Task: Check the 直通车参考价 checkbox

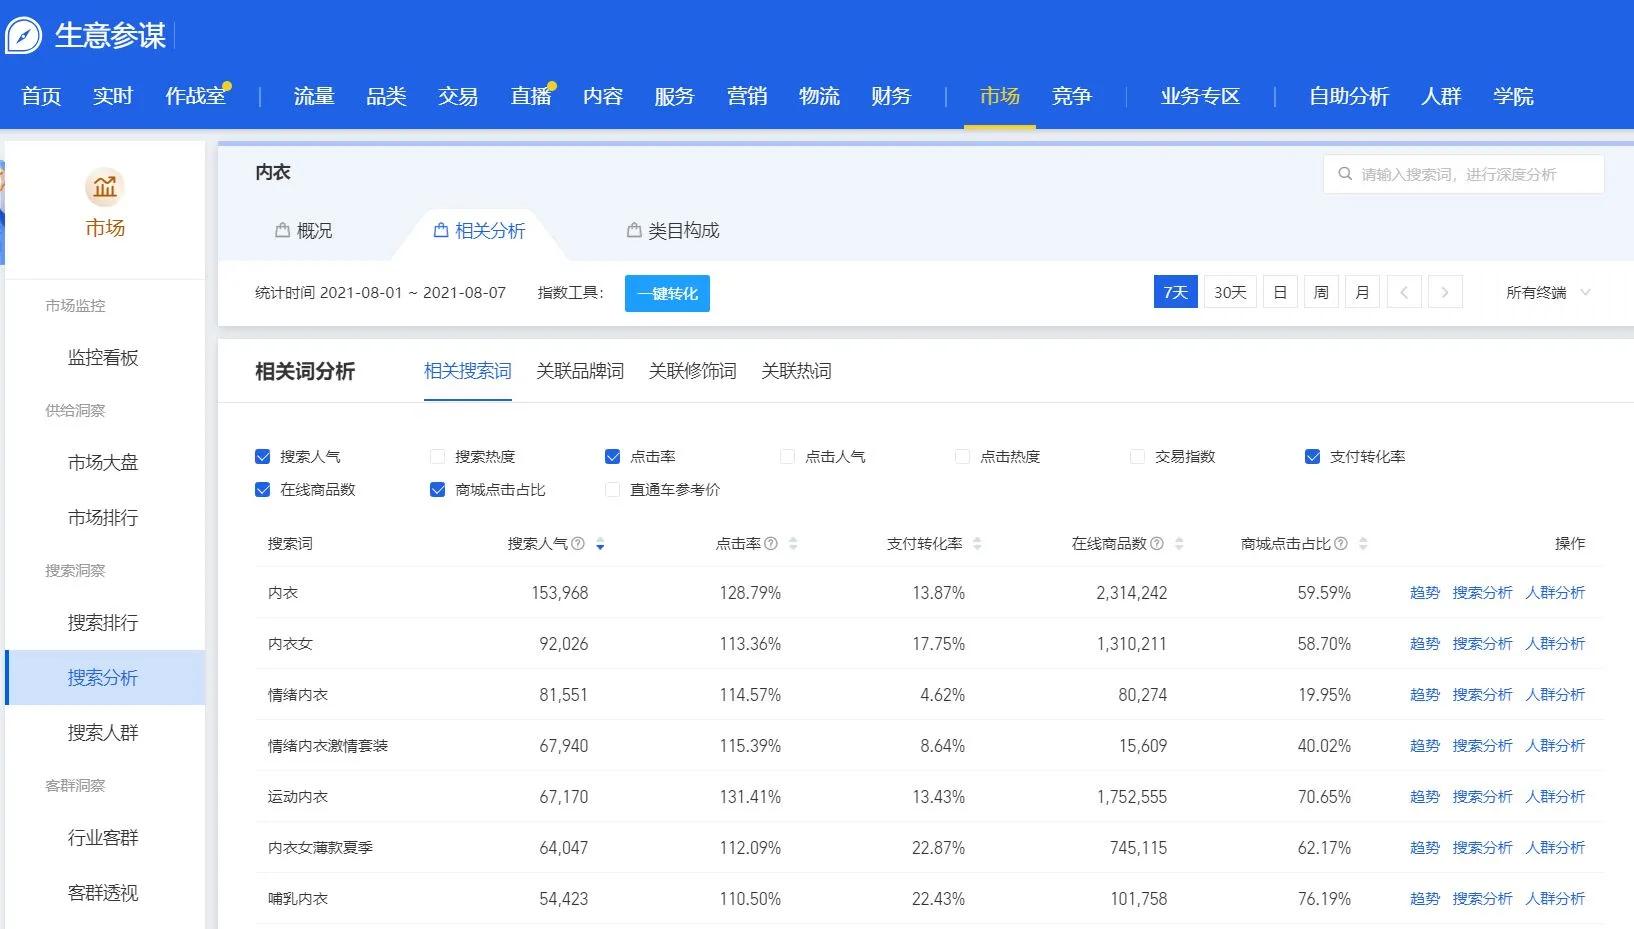Action: [613, 490]
